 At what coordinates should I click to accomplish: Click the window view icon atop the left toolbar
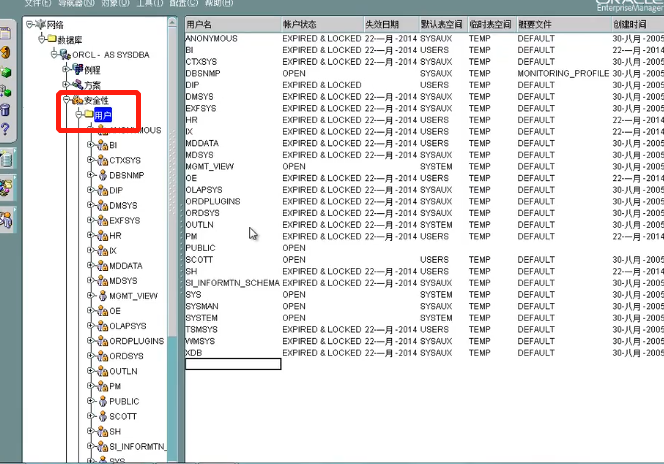point(6,33)
